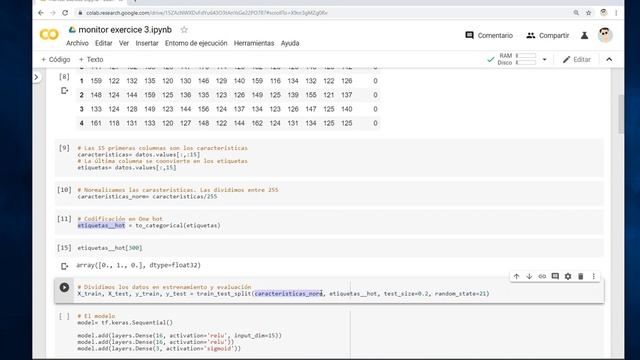Bookmark this page with the star icon

click(x=589, y=13)
